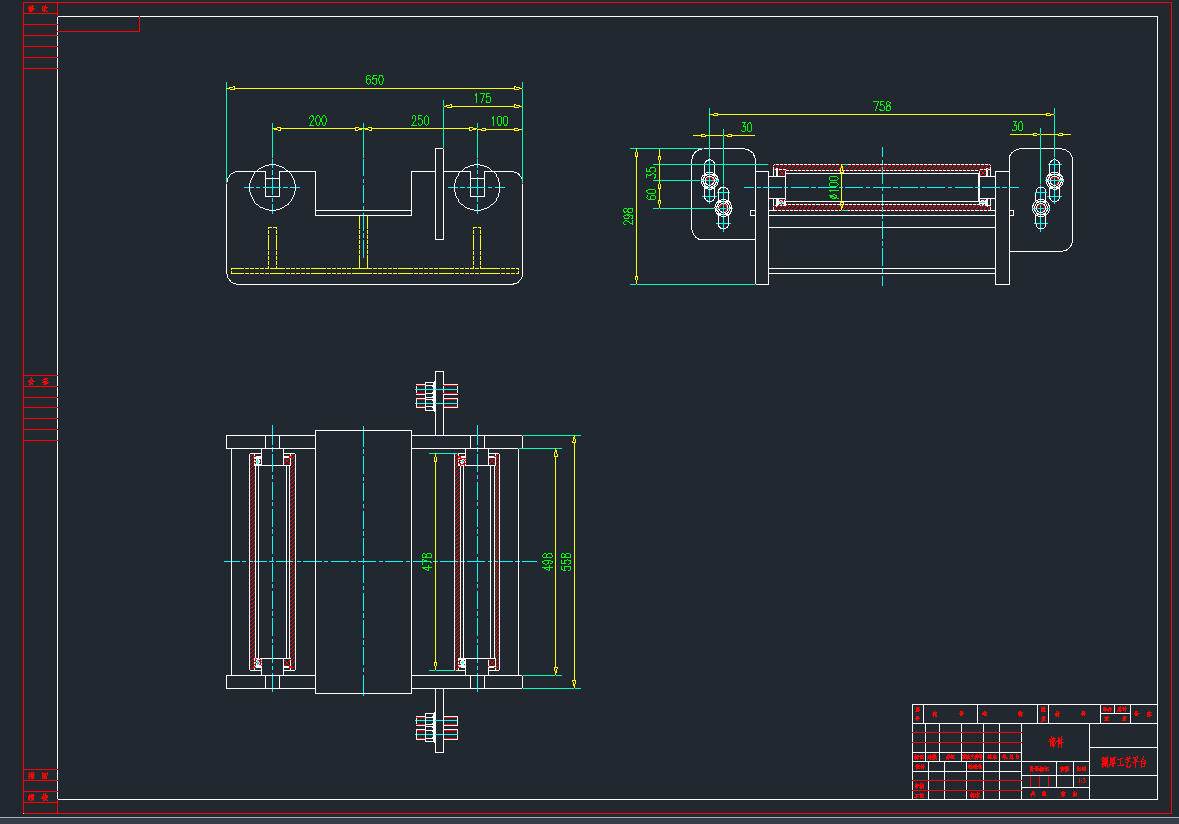Click the 758 overall length dimension

pos(883,107)
